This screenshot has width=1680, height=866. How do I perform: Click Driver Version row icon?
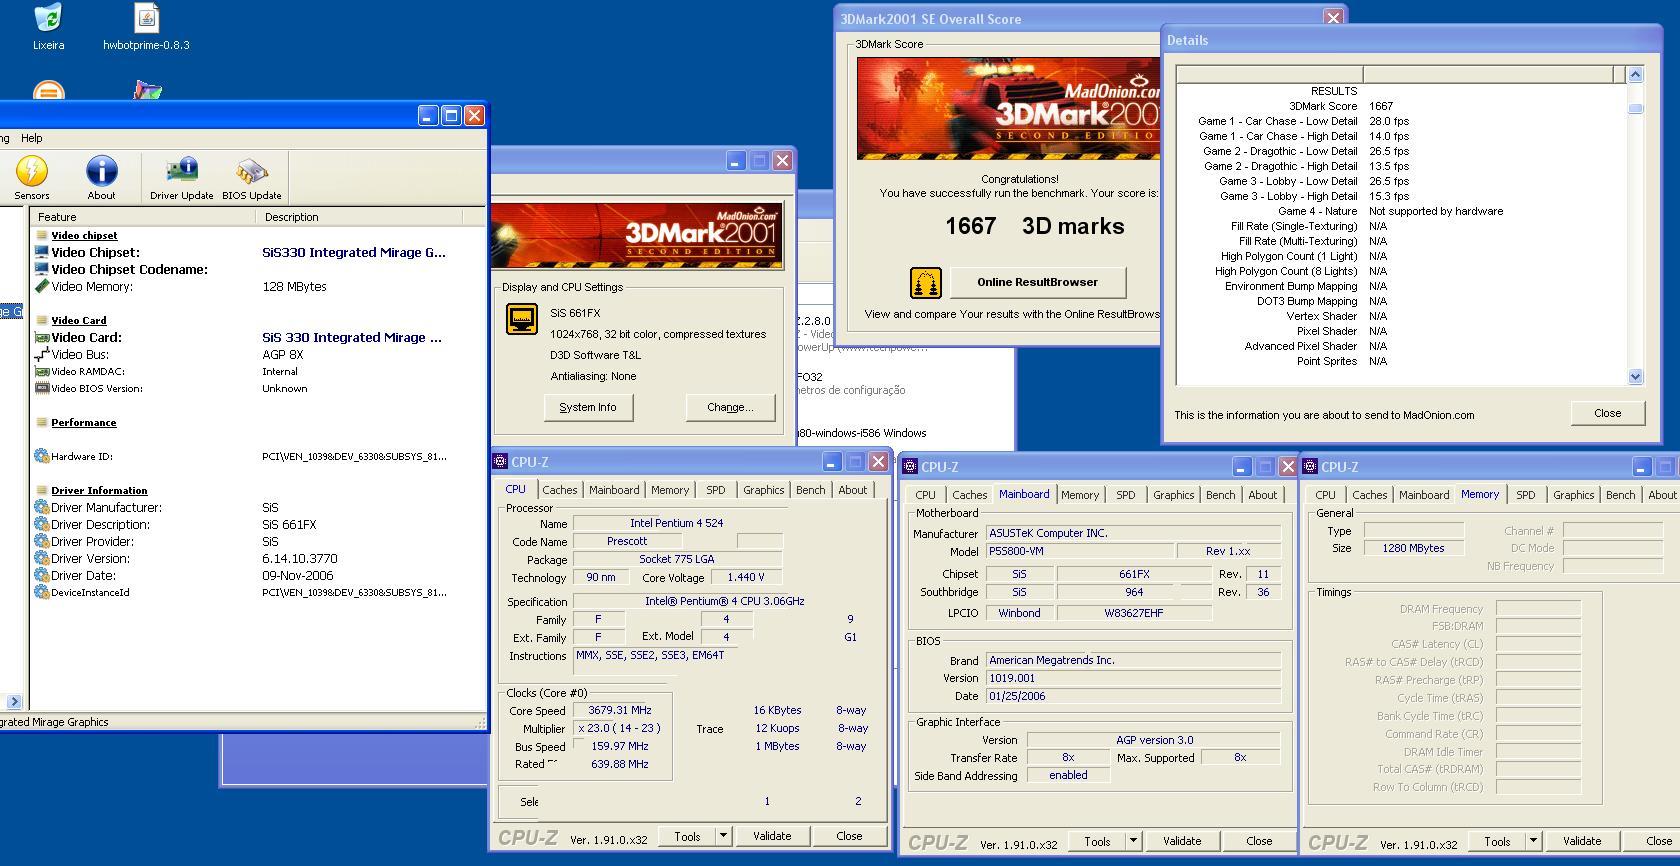click(42, 559)
